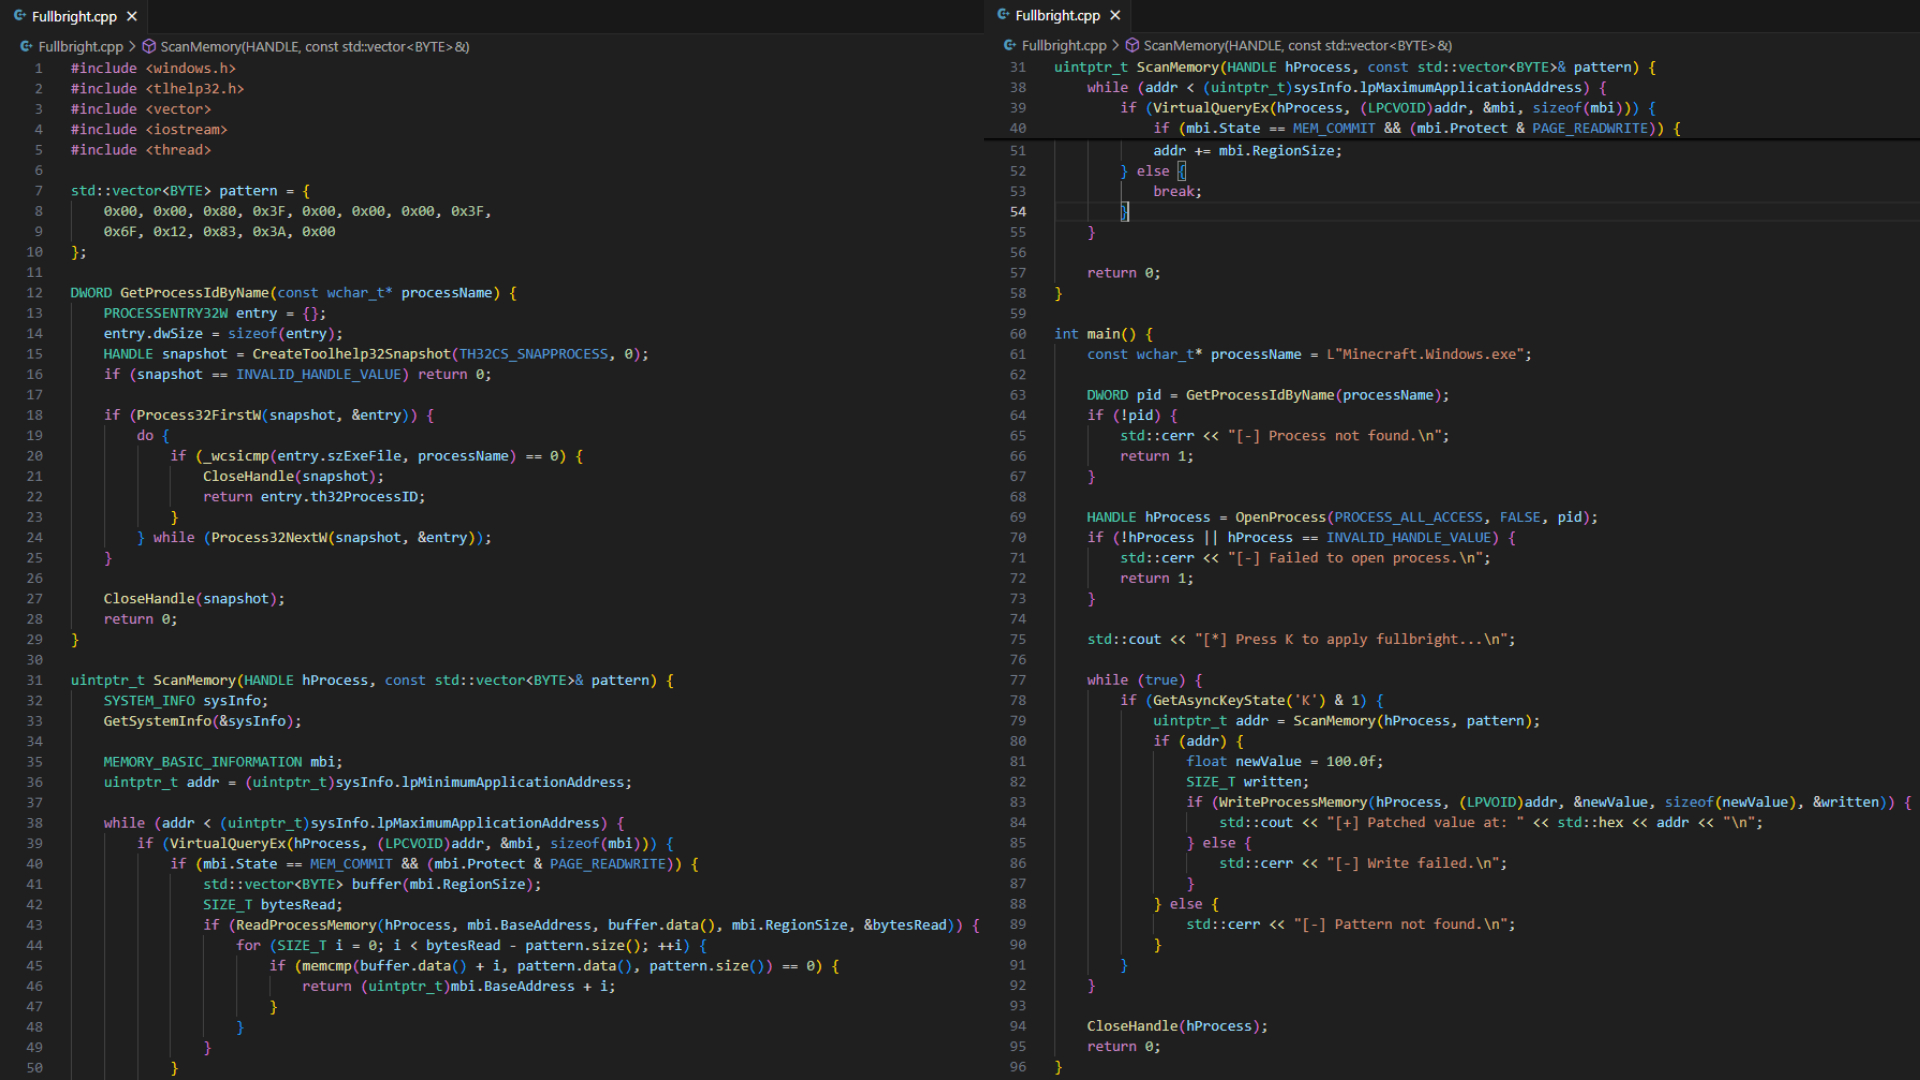Click '#include <windows.h>' on line 1
This screenshot has height=1080, width=1920.
[x=153, y=68]
